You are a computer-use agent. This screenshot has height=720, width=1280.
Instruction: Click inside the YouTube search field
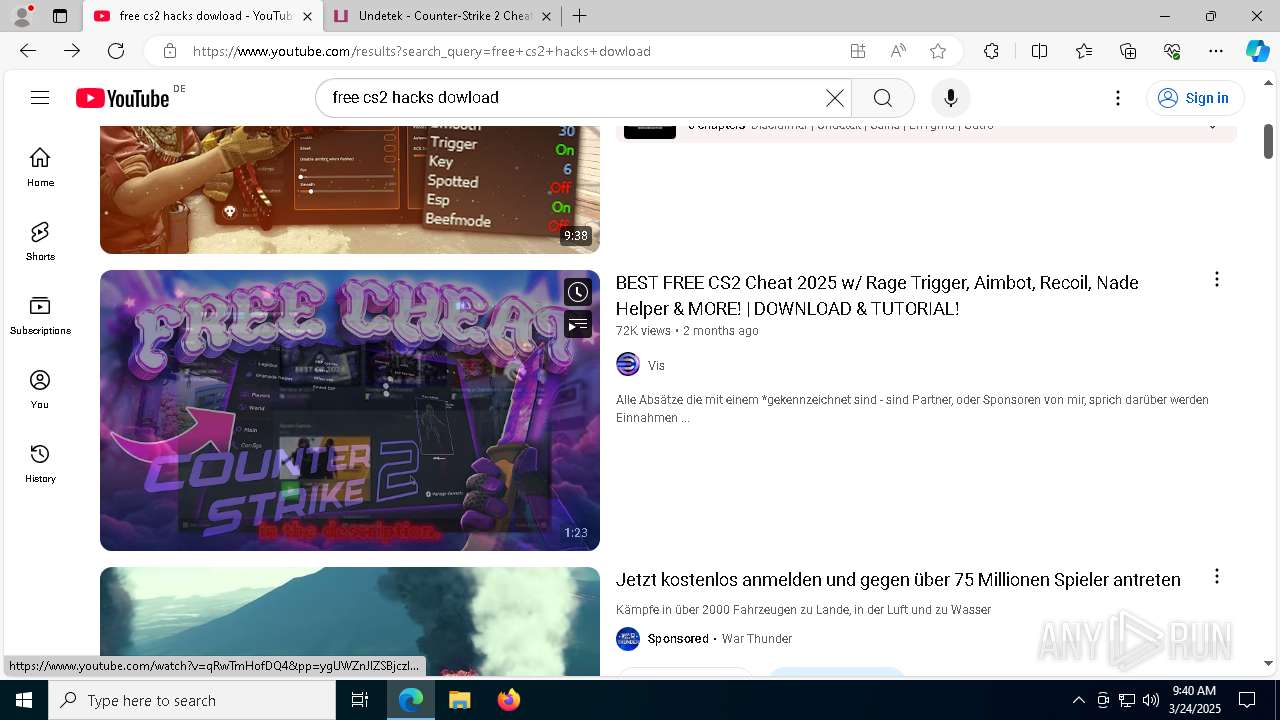click(575, 97)
